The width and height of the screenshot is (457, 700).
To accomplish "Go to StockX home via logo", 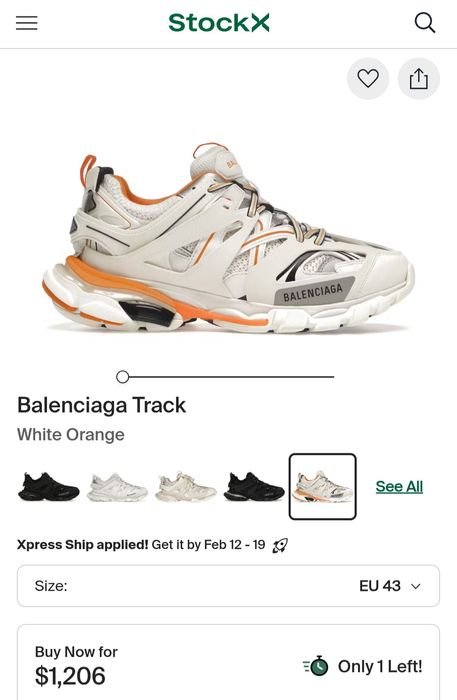I will tap(219, 23).
